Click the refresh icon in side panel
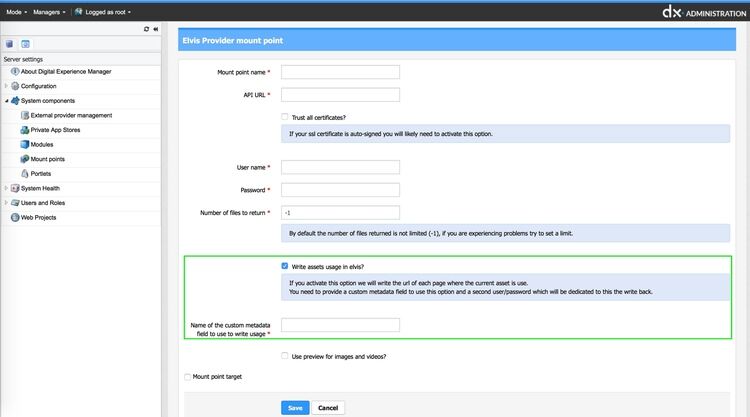Screen dimensions: 750x417 [146, 29]
